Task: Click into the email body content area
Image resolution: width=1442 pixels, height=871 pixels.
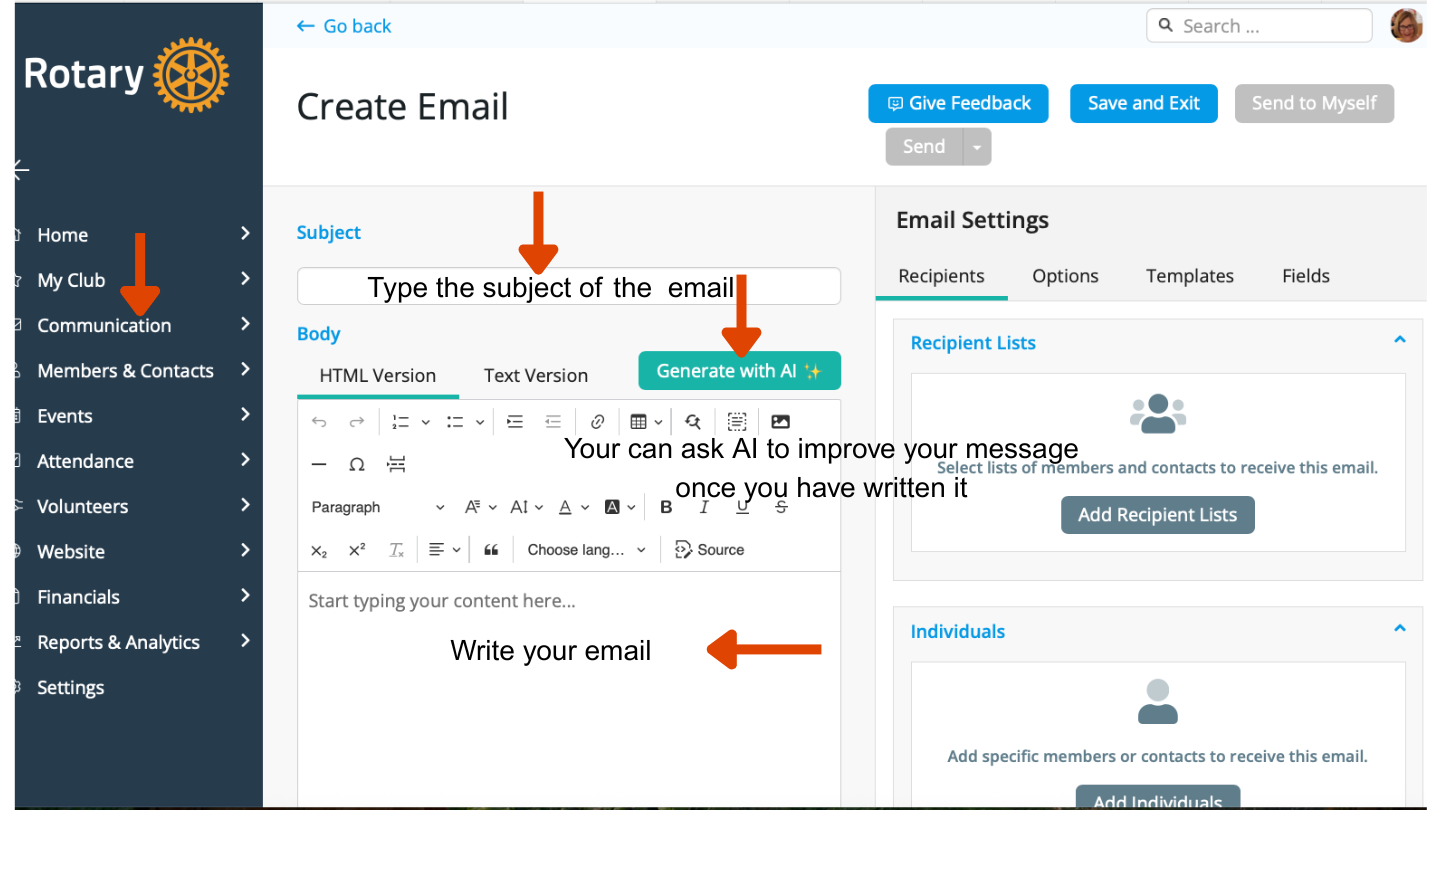Action: [x=569, y=689]
